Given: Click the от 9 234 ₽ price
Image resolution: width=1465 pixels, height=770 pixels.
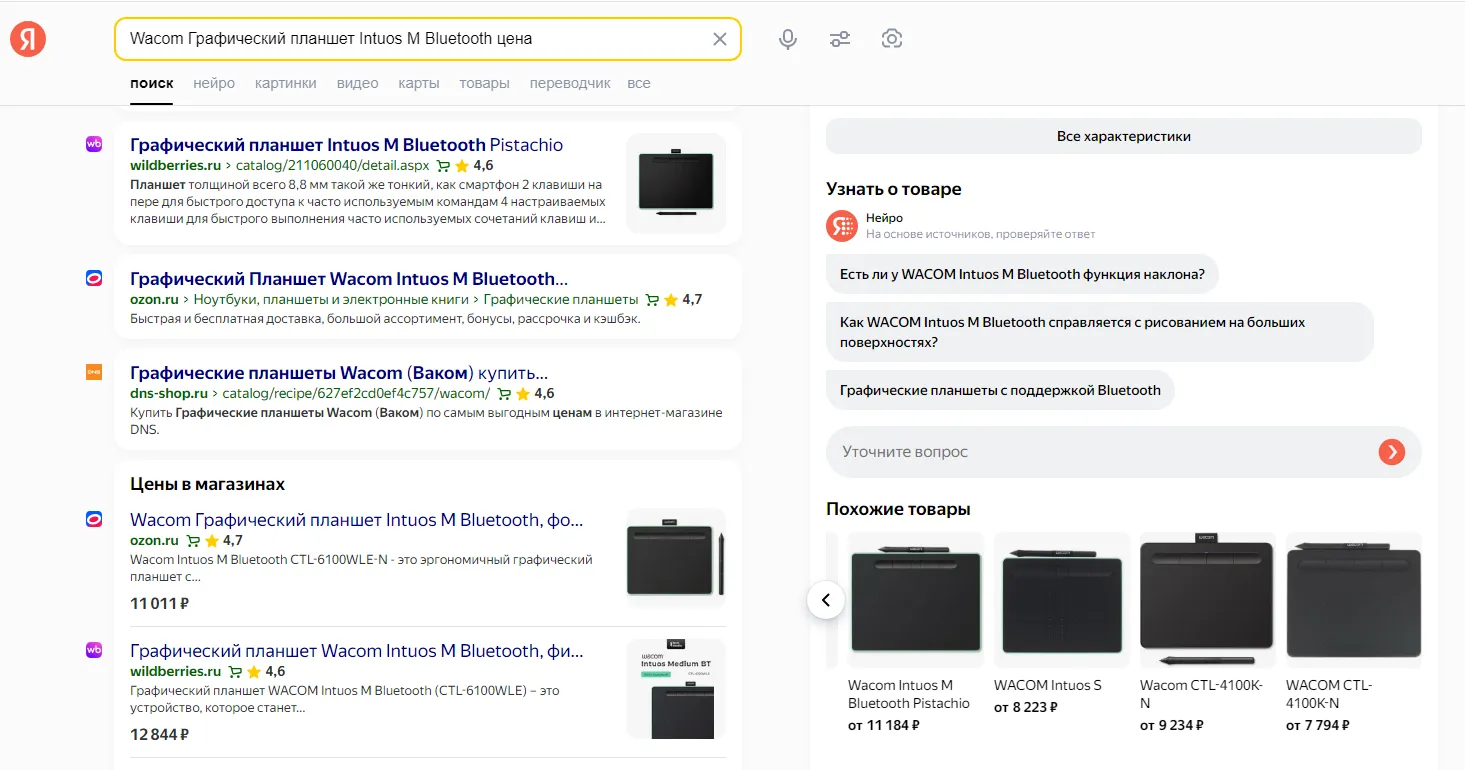Looking at the screenshot, I should click(1172, 725).
